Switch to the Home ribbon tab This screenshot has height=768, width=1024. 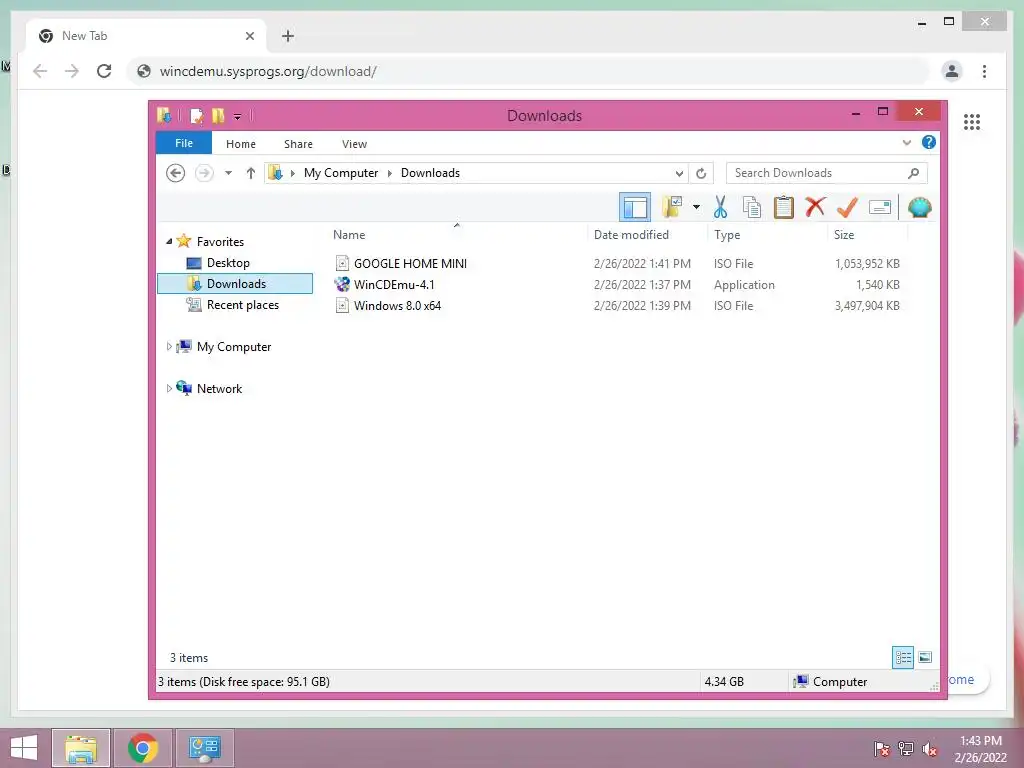[241, 144]
